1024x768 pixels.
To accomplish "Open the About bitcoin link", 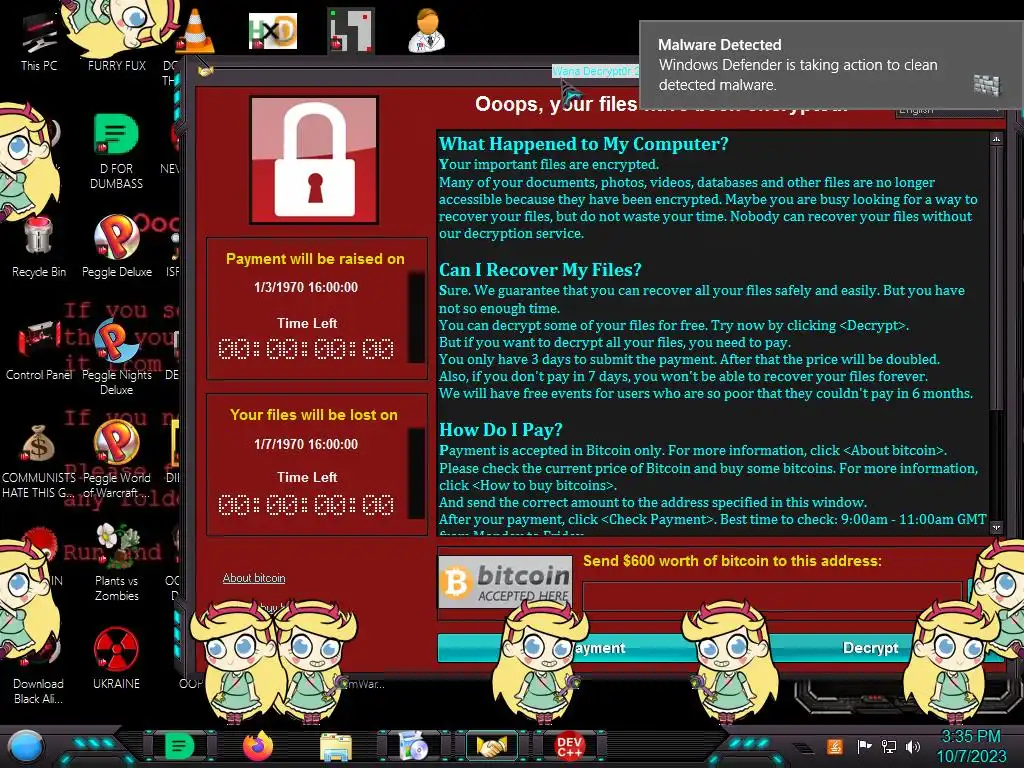I will click(x=254, y=578).
